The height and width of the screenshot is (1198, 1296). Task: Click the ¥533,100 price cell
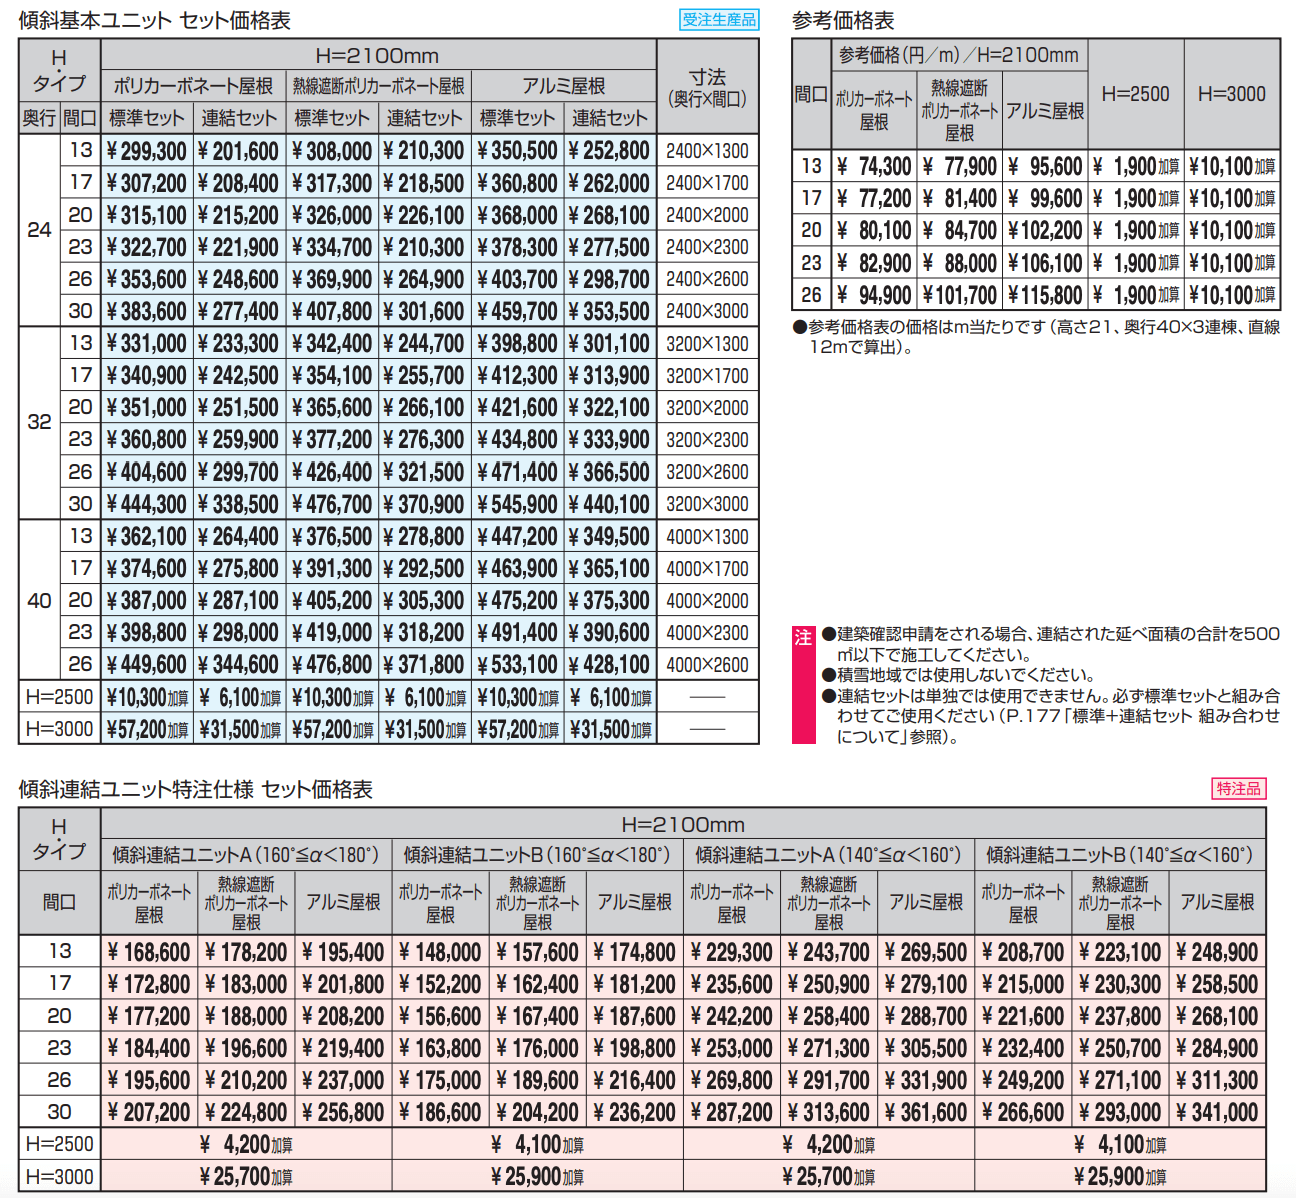517,665
